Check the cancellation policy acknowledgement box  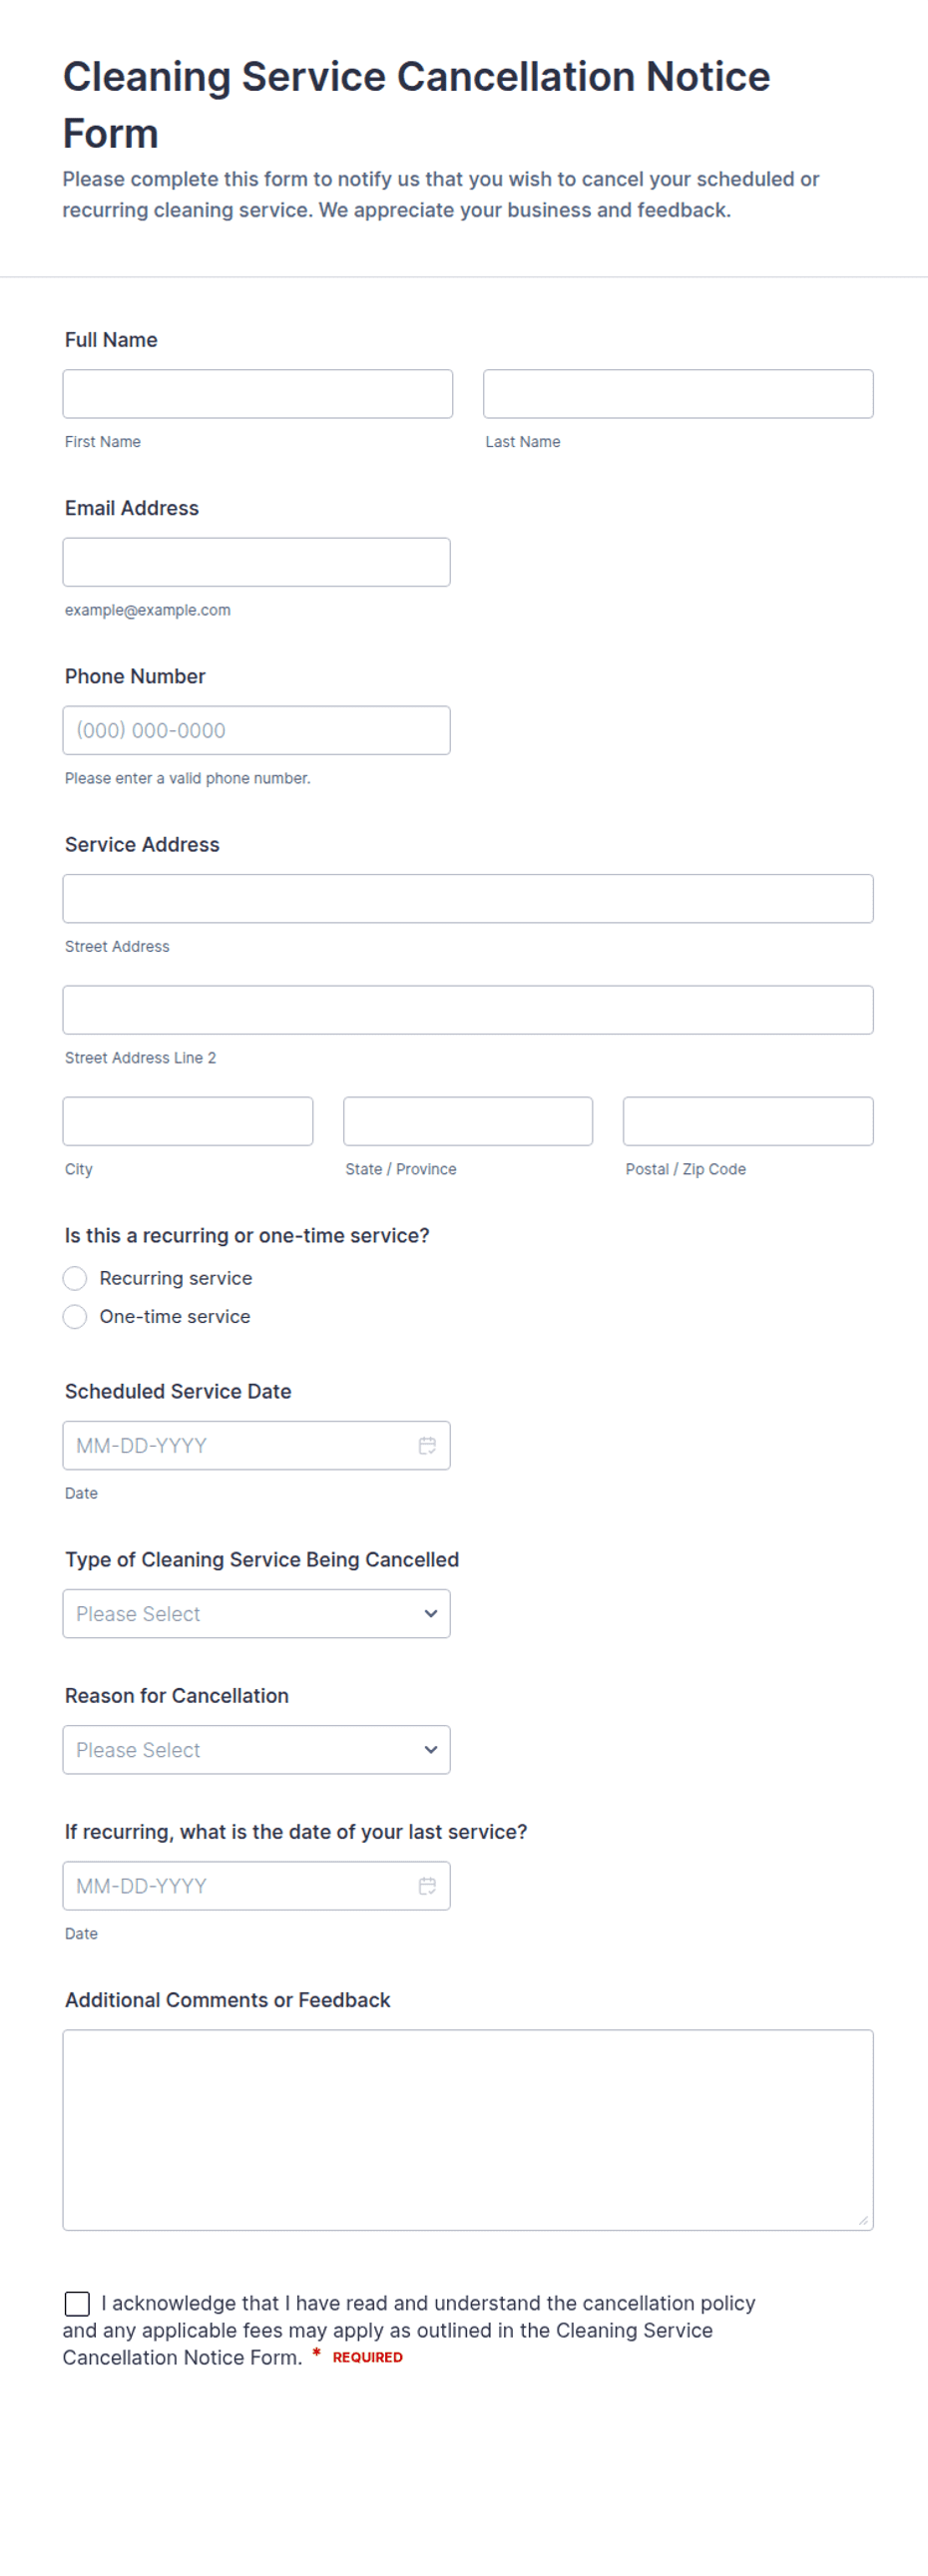point(77,2303)
